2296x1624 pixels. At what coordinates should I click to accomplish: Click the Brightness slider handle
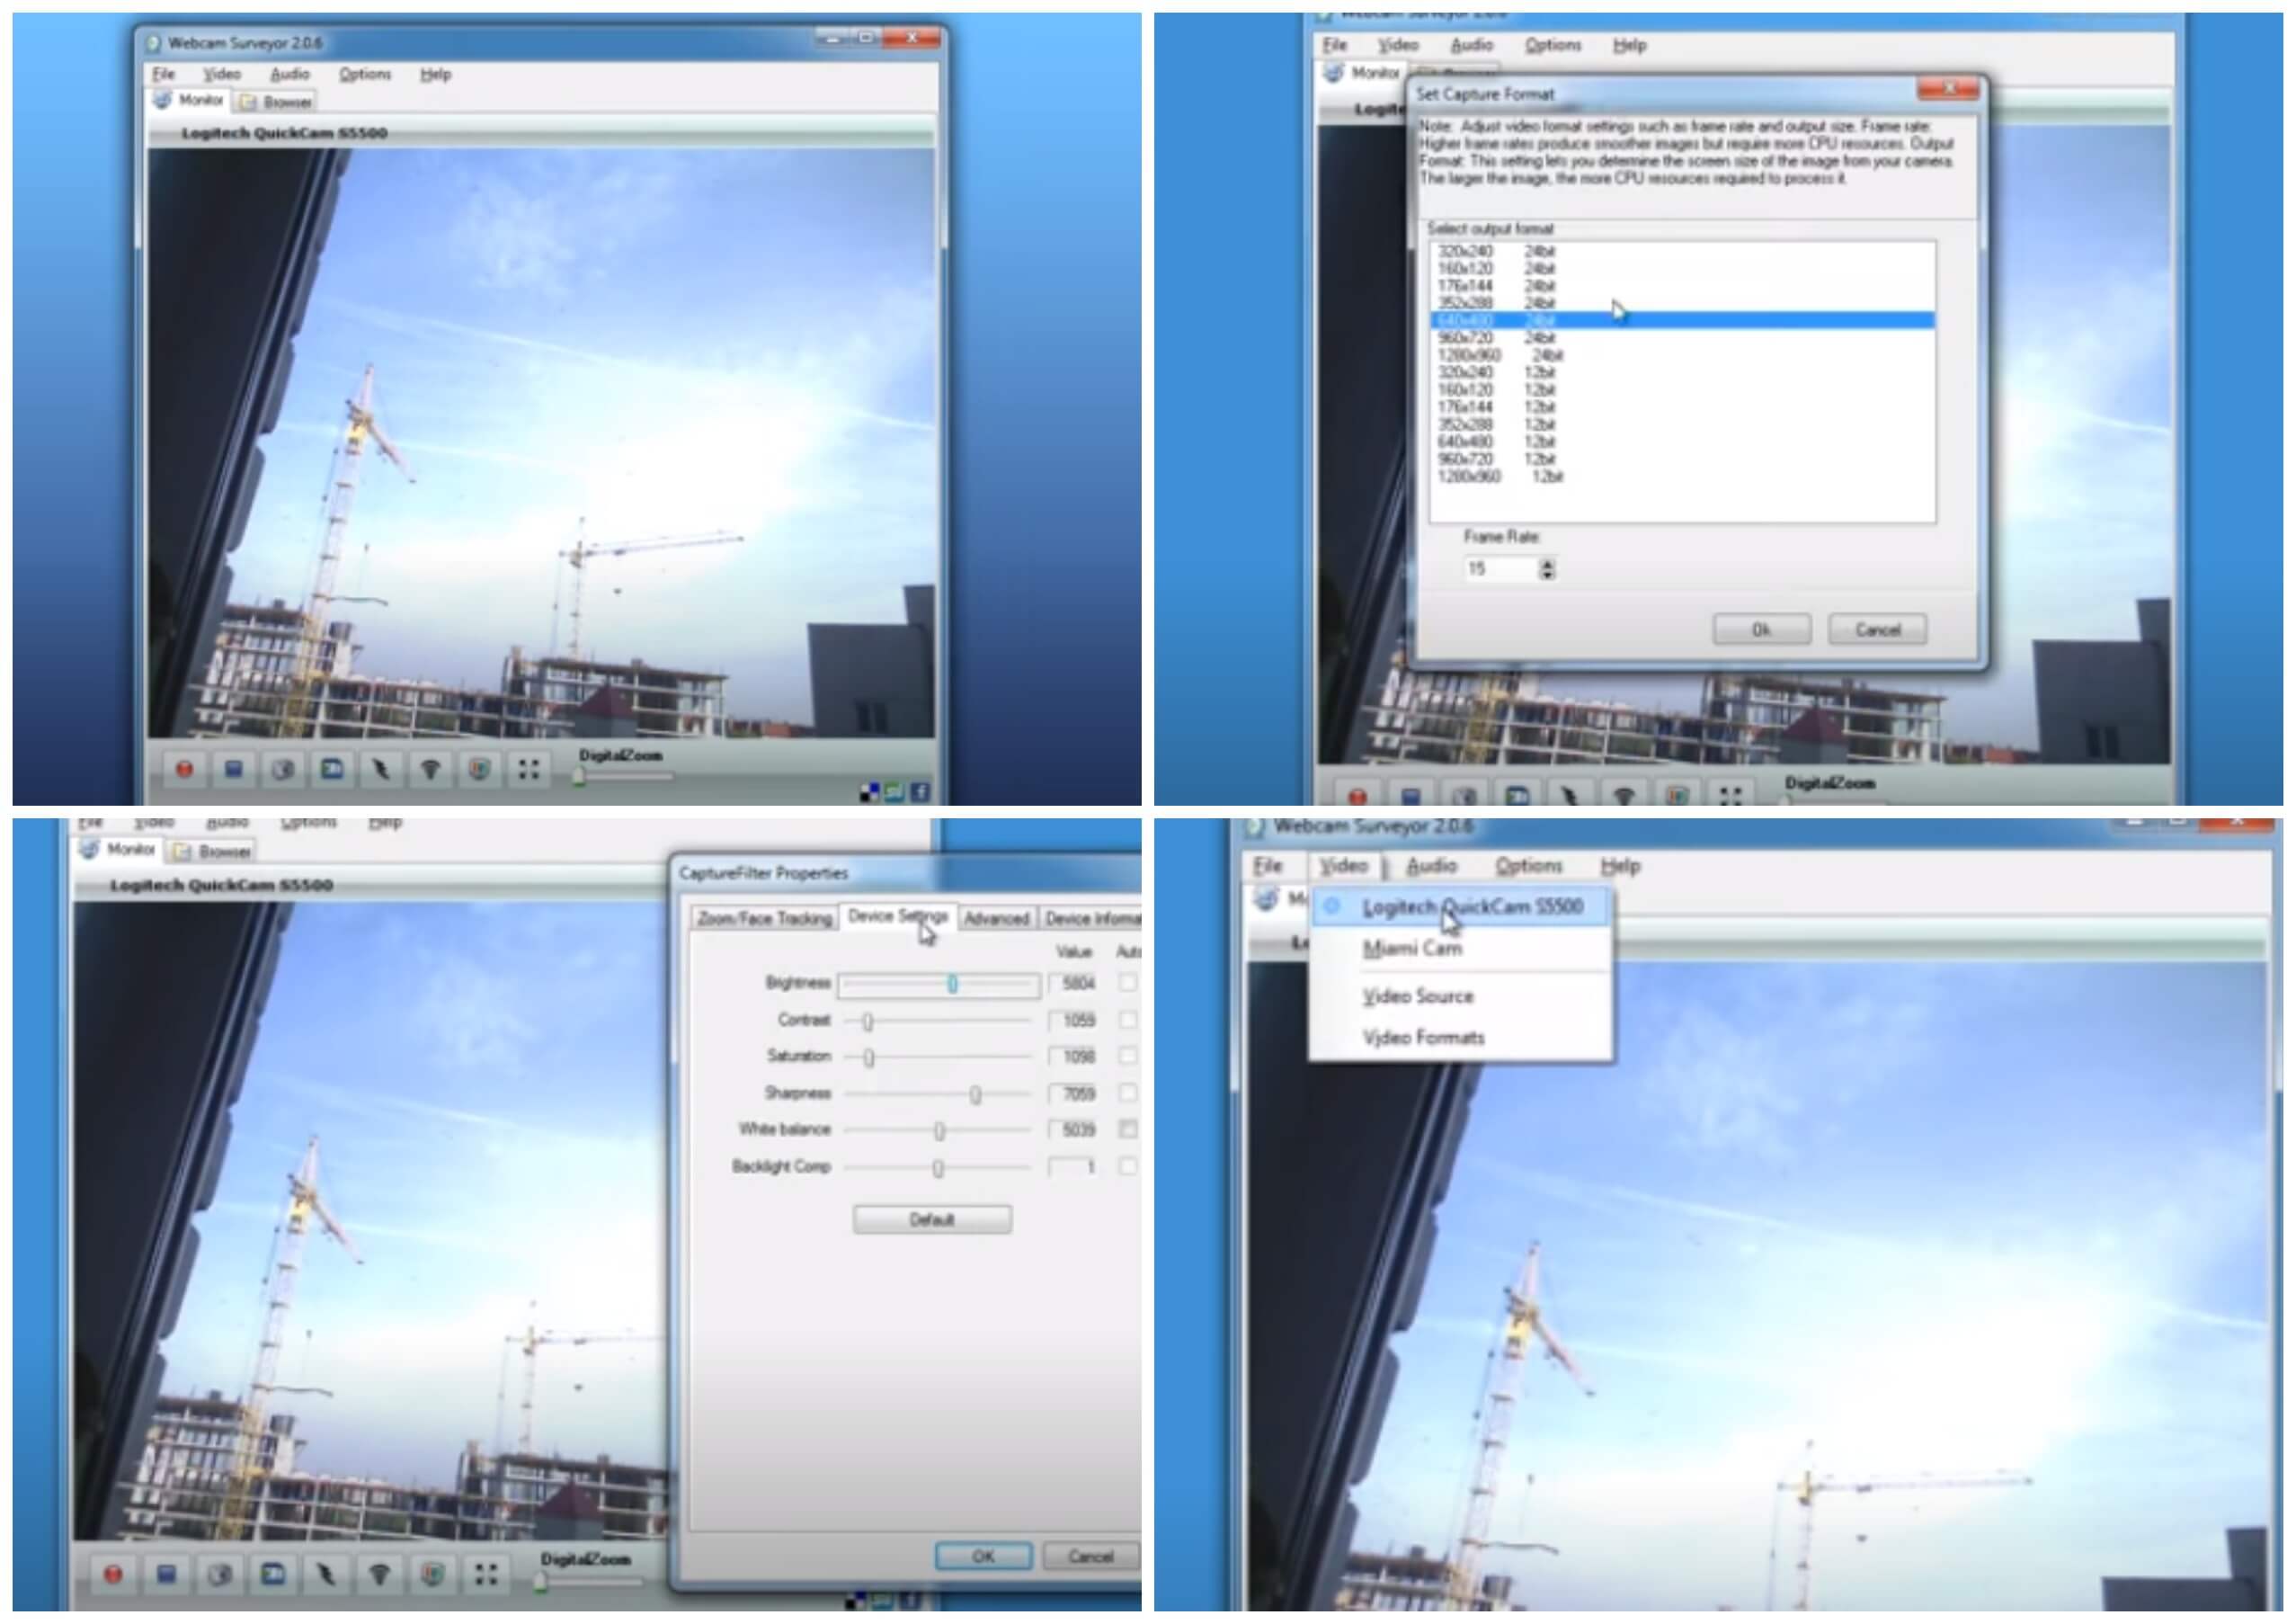point(952,984)
